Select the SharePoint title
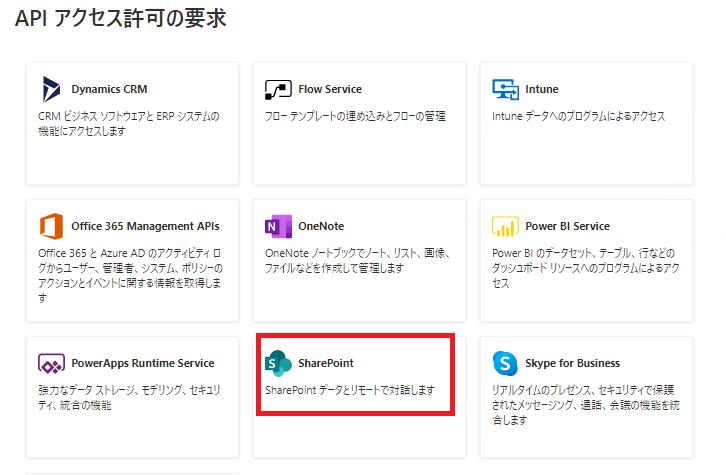The image size is (726, 475). (x=326, y=363)
